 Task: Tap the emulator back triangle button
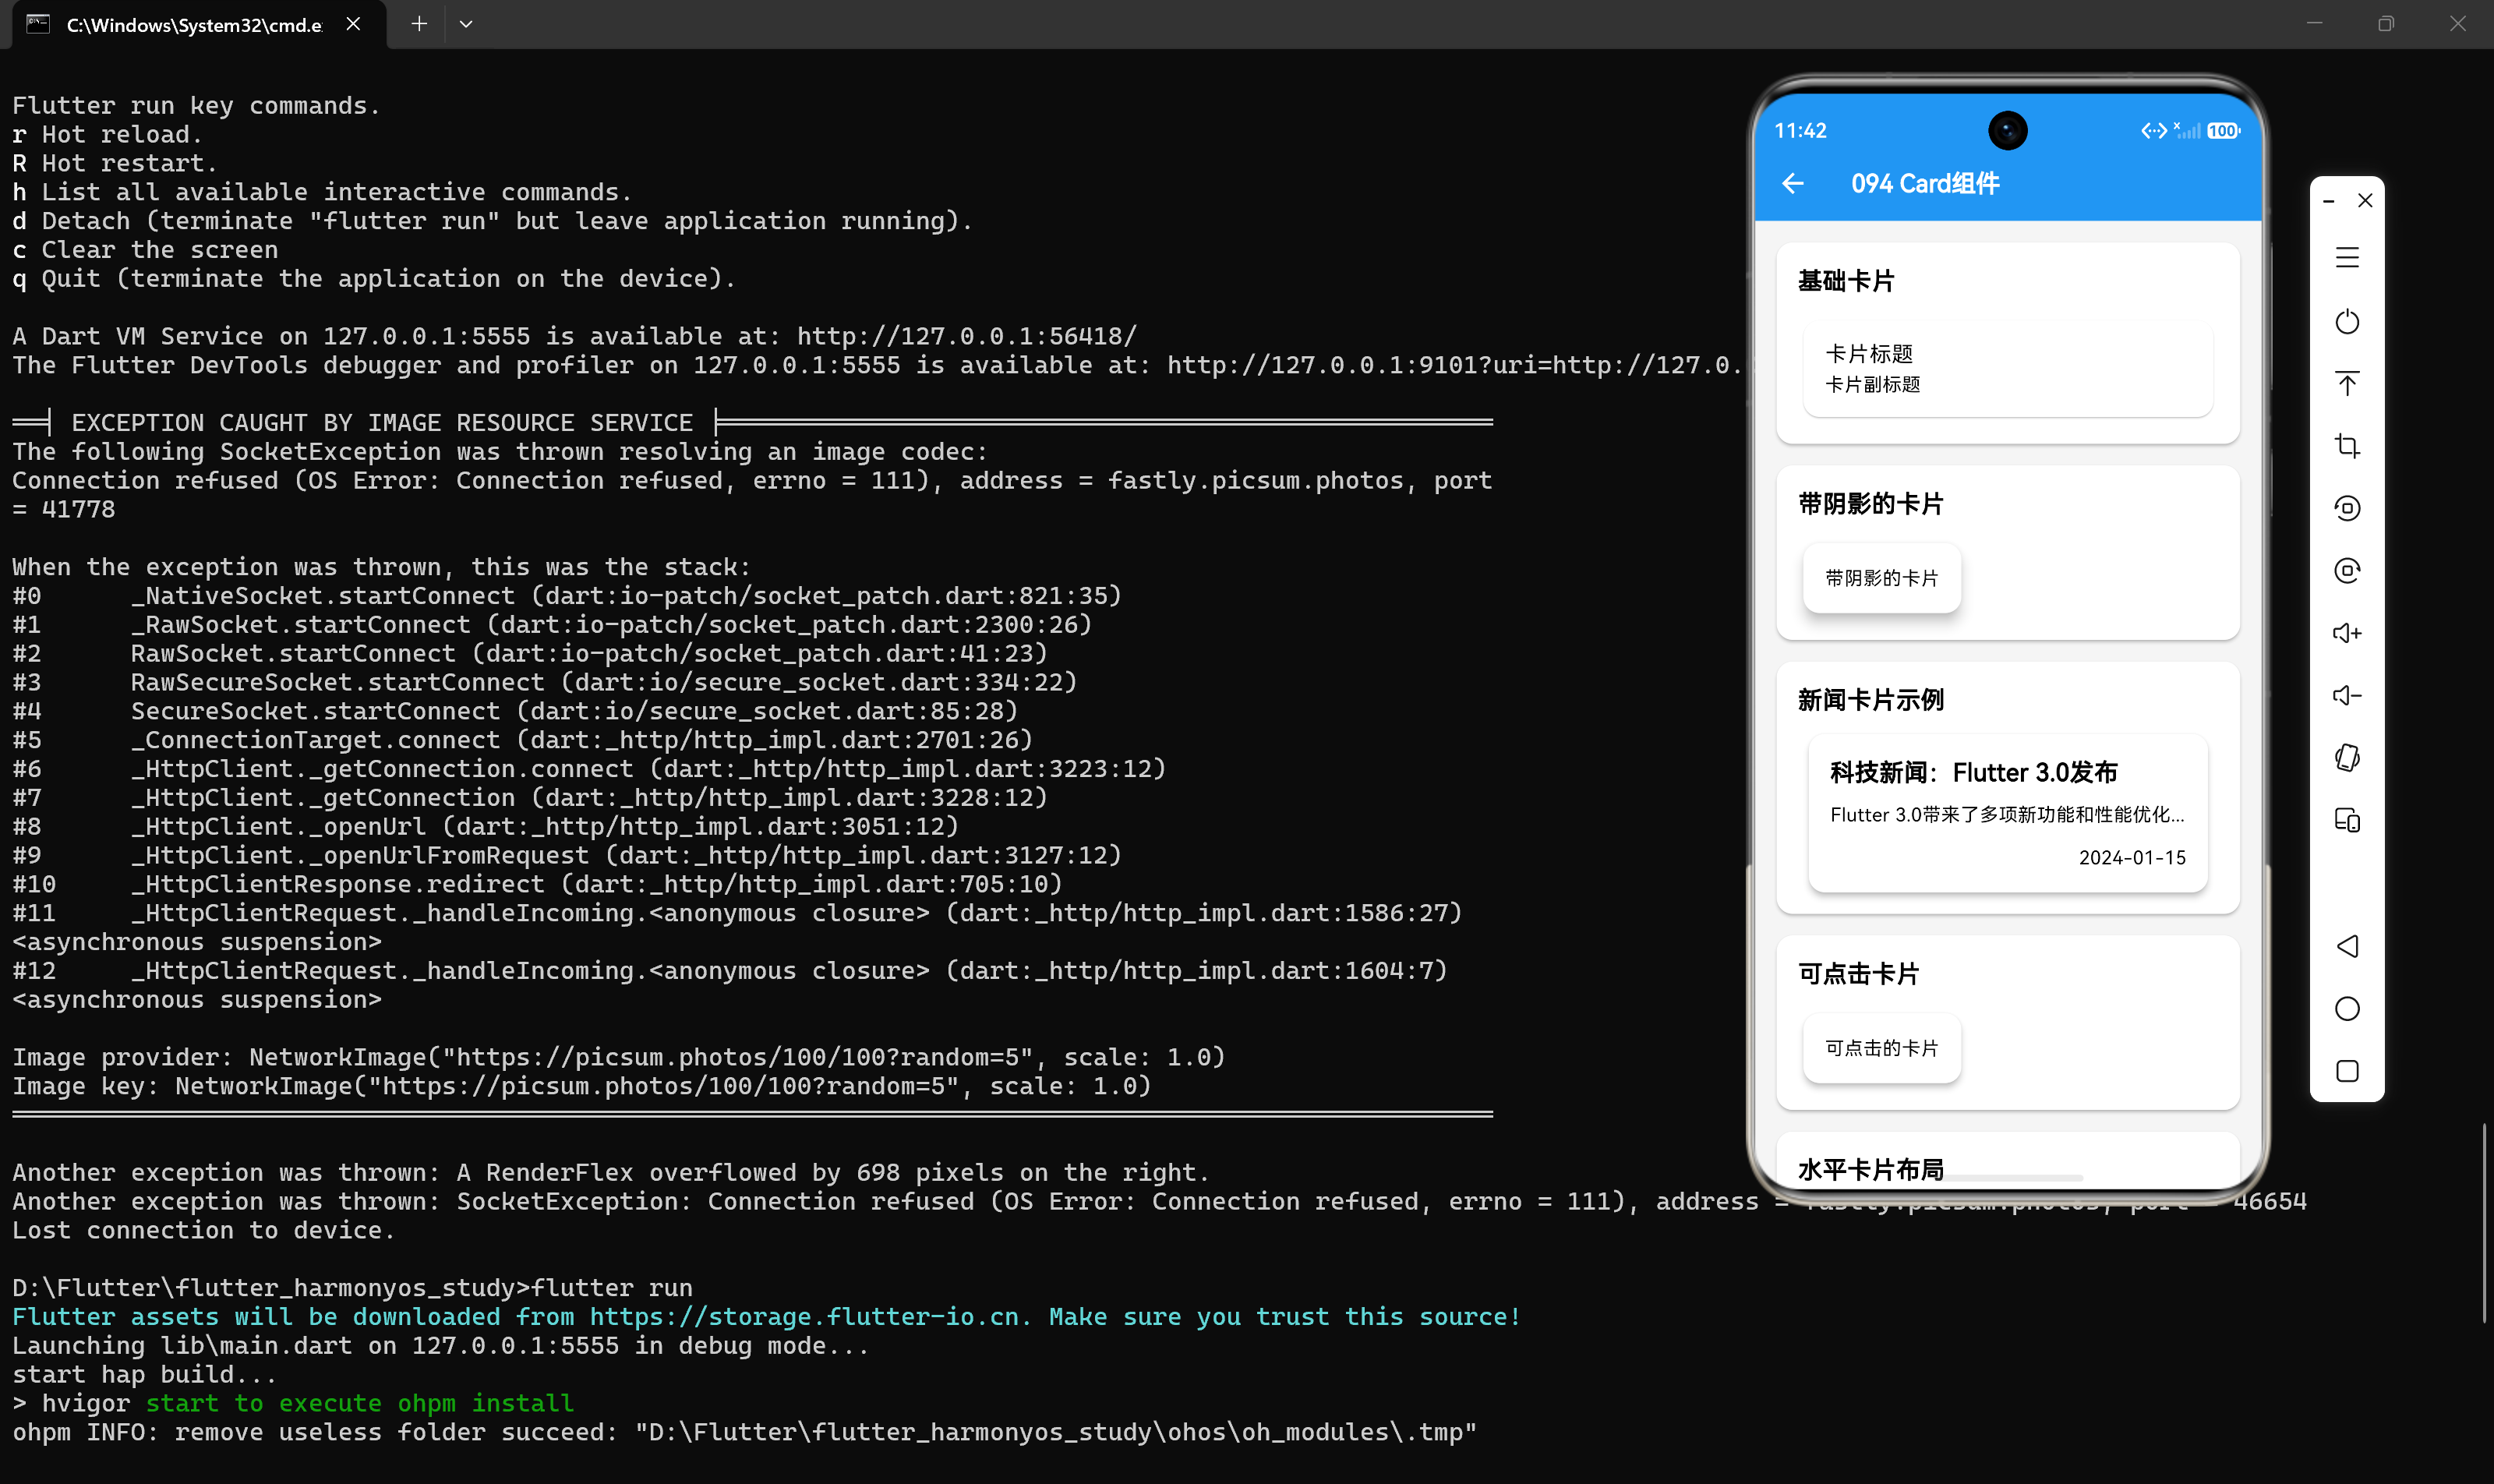[2347, 946]
